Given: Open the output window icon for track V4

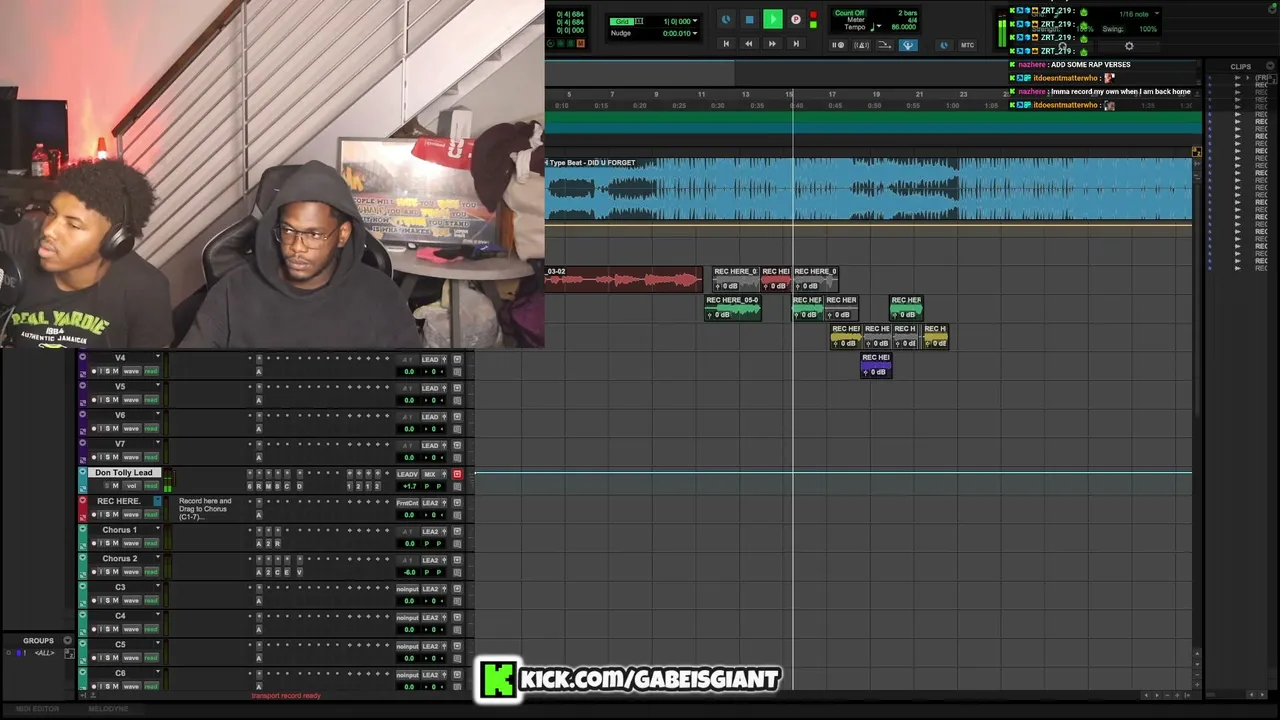Looking at the screenshot, I should click(x=457, y=359).
